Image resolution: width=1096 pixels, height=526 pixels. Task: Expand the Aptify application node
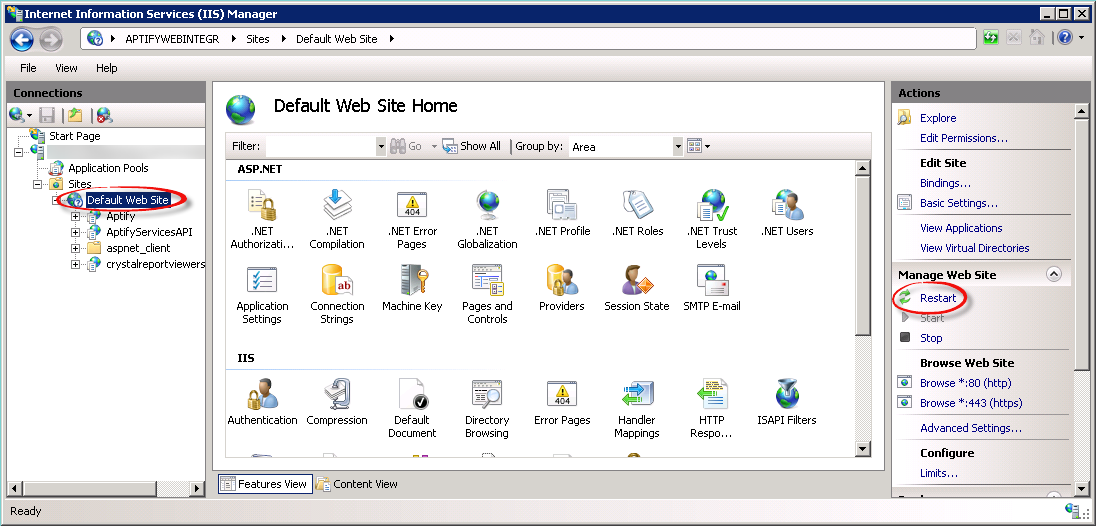(75, 217)
